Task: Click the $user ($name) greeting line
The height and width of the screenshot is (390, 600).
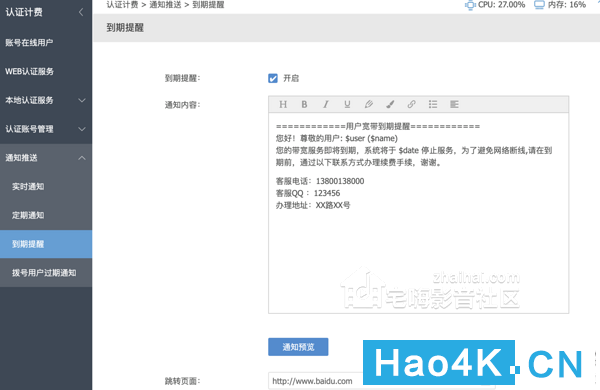Action: 337,139
